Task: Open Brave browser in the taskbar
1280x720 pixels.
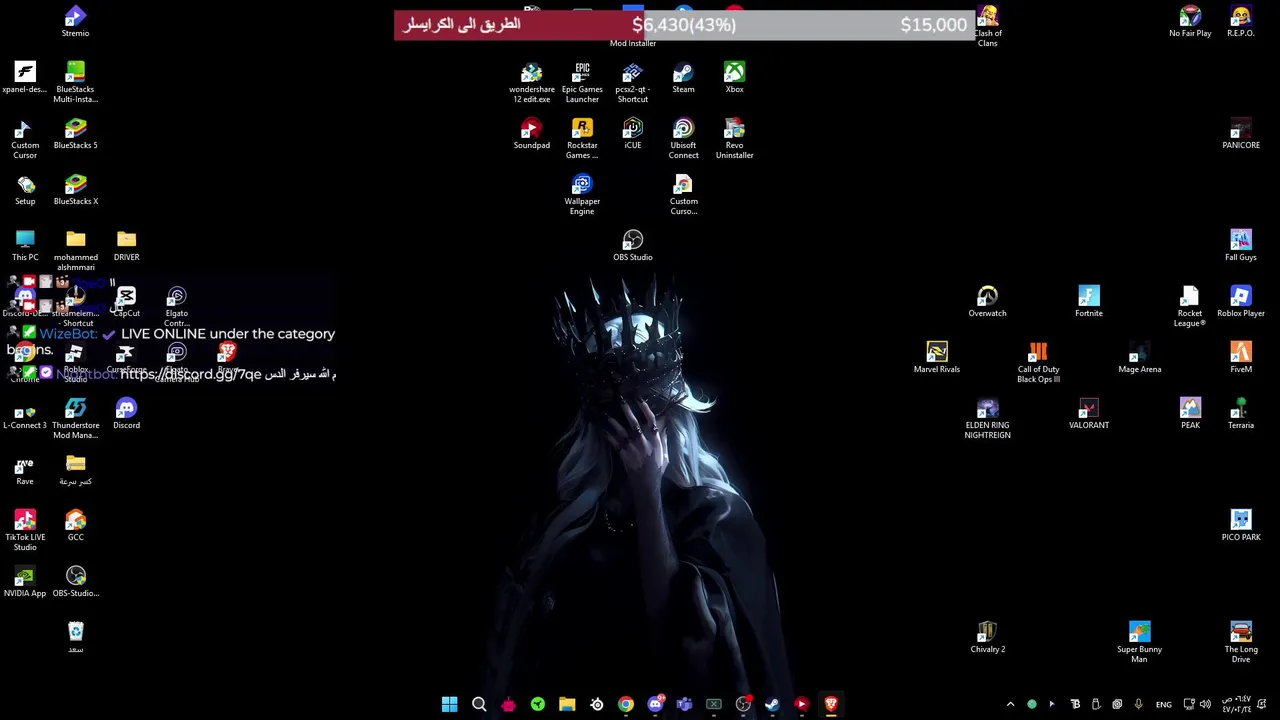Action: 831,704
